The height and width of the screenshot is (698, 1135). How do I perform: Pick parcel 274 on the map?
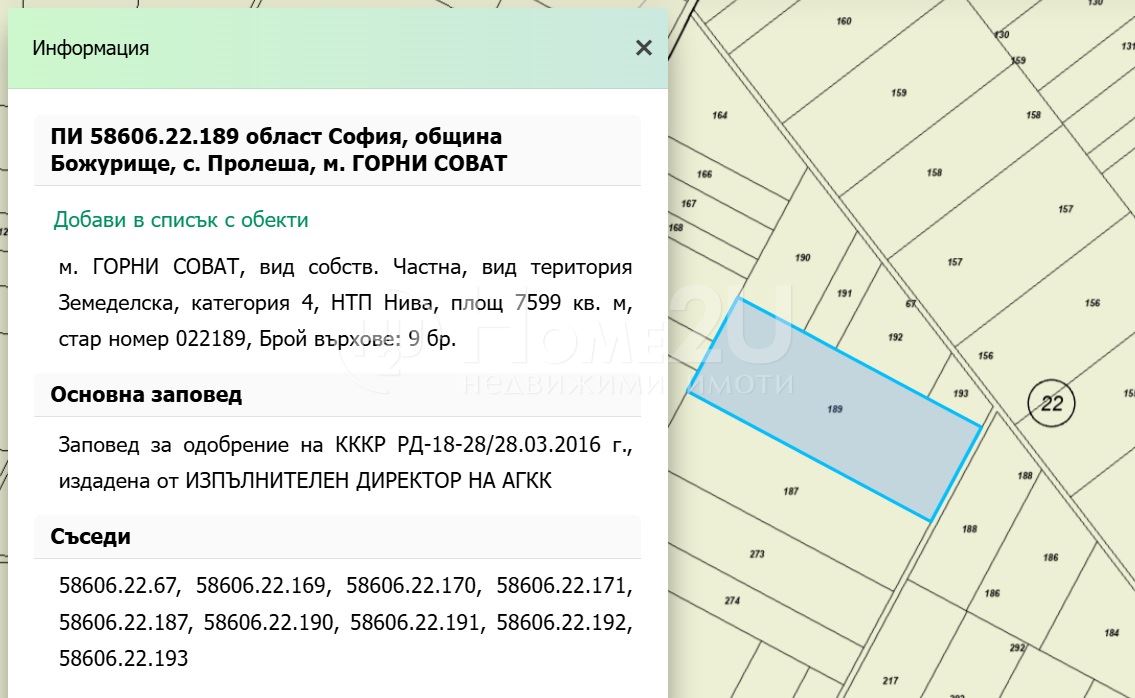[733, 601]
